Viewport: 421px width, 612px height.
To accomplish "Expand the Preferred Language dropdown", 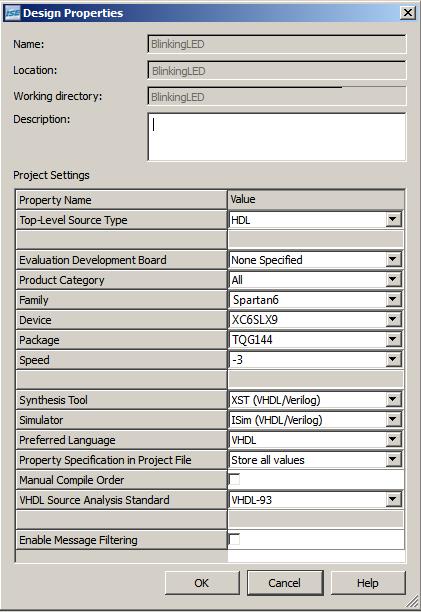I will pos(393,439).
